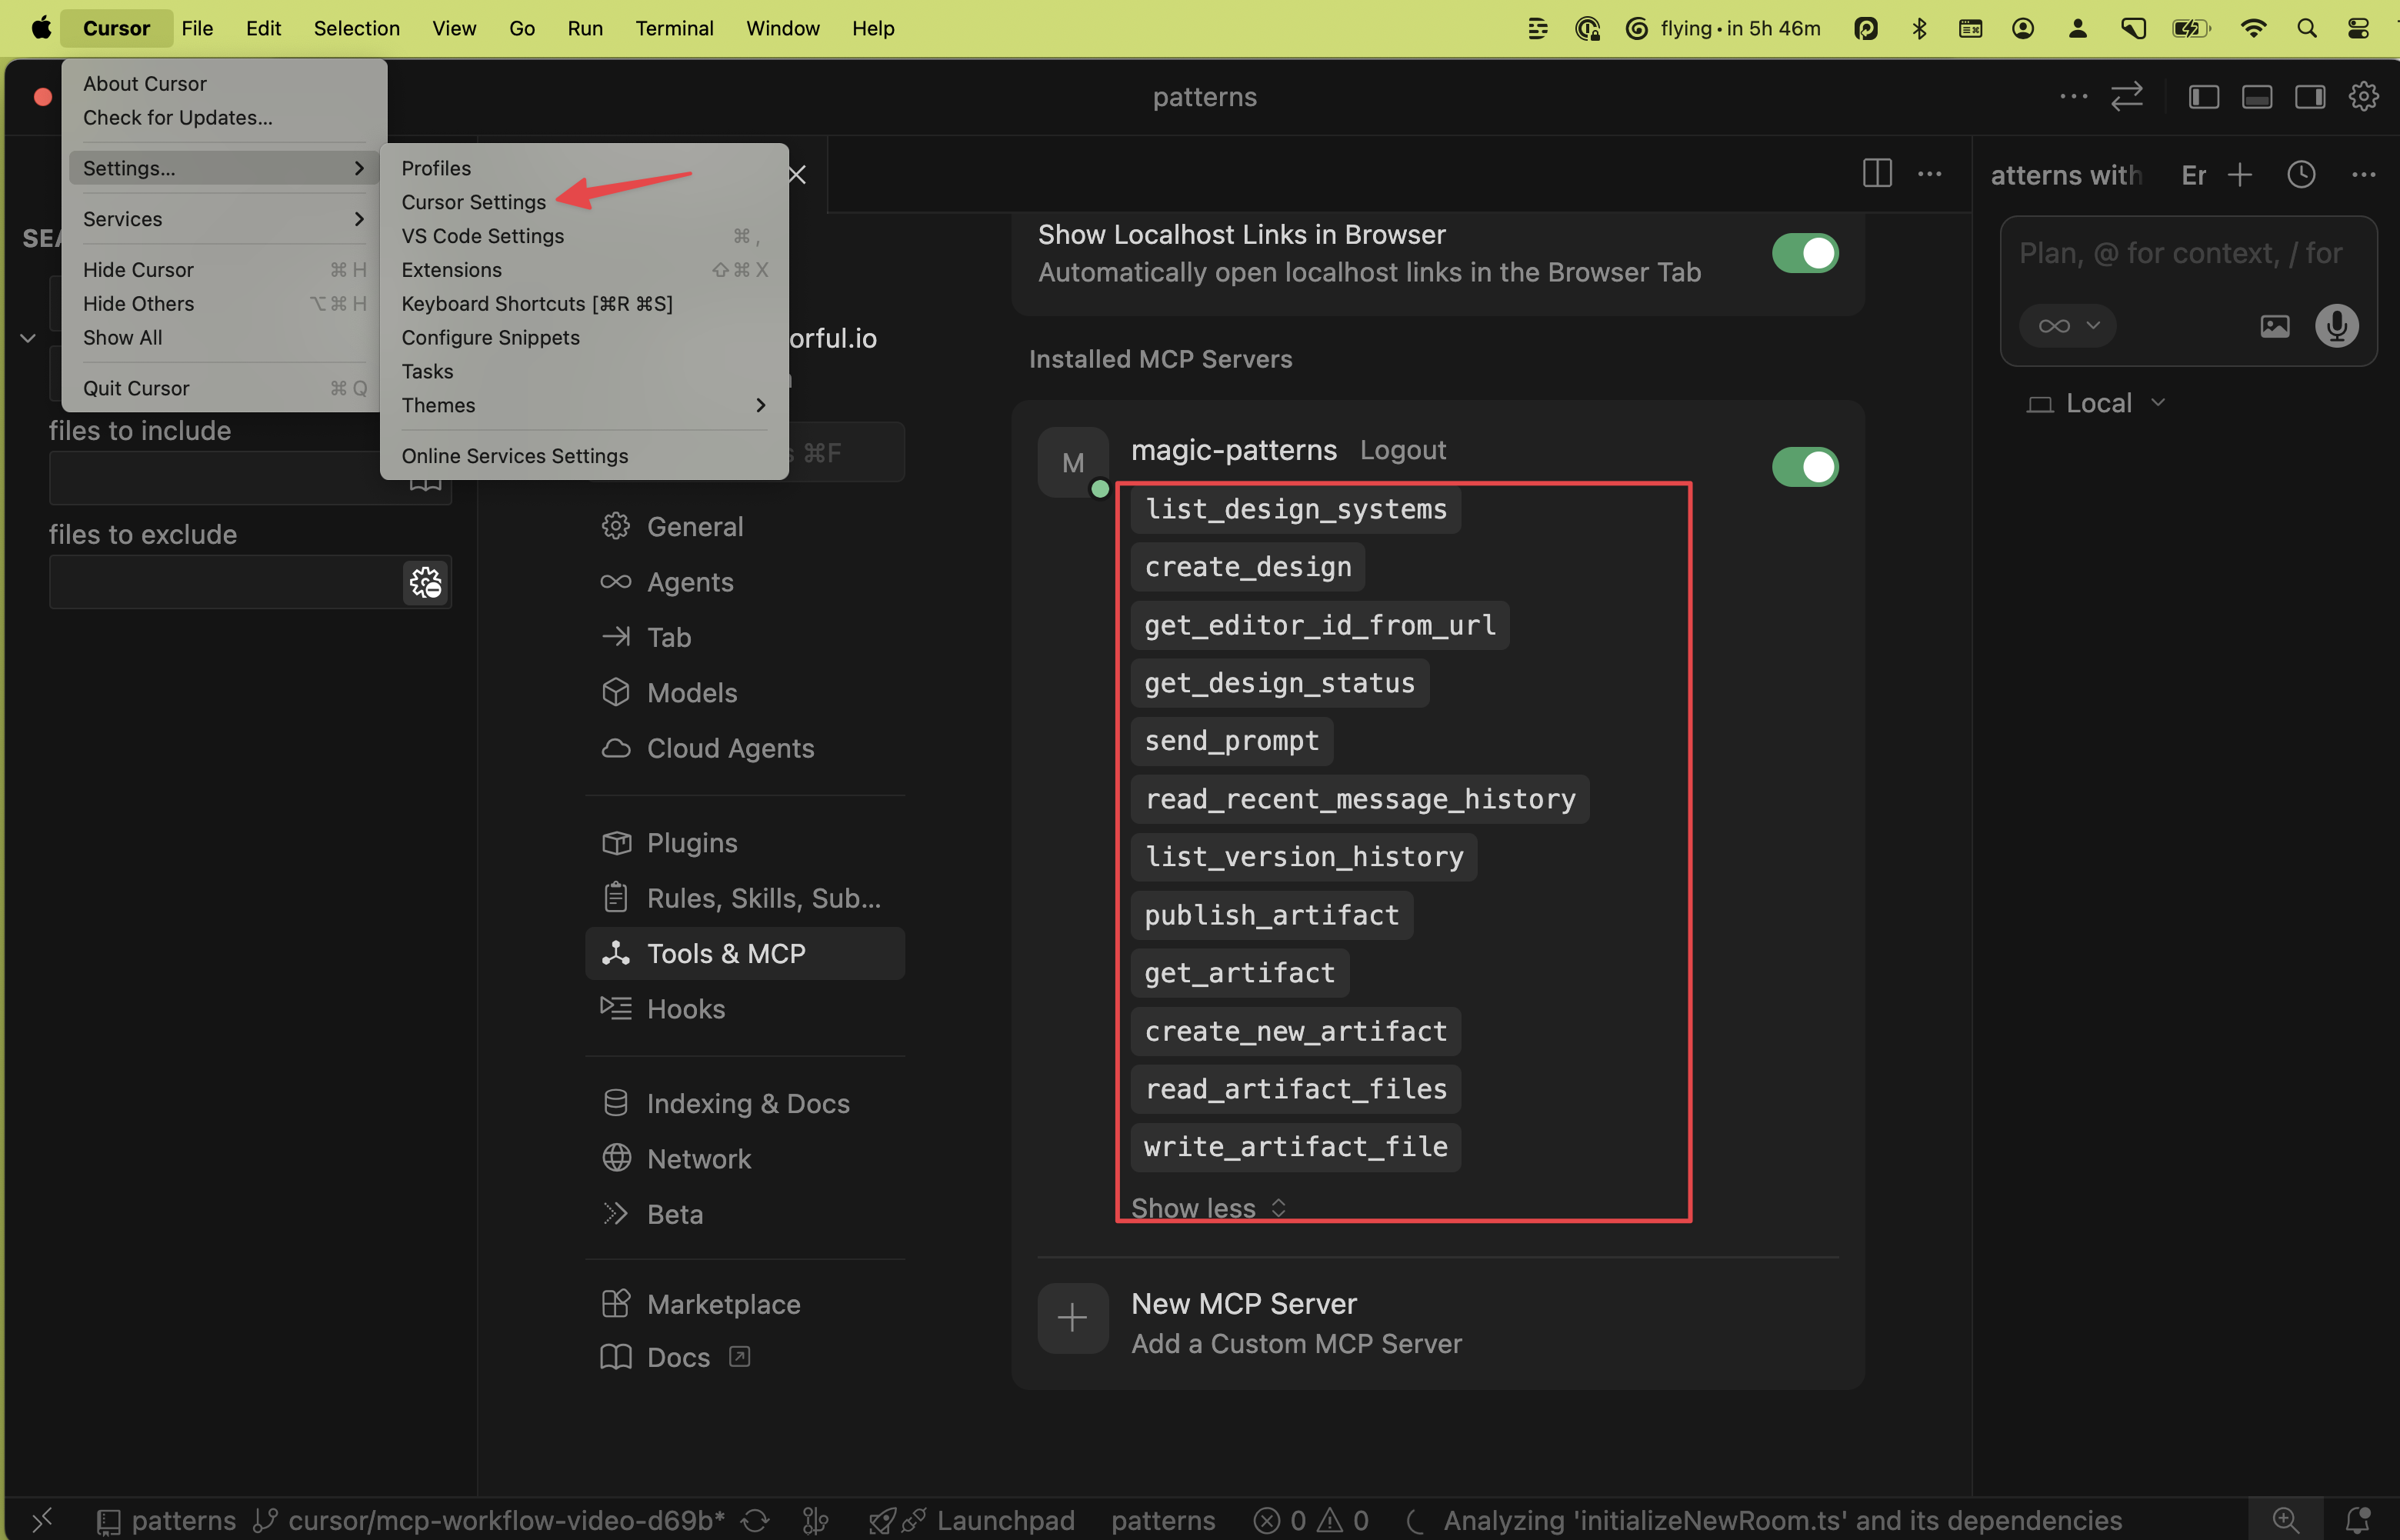Toggle the bottom panel layout icon
Screen dimensions: 2400x1540
(x=2257, y=96)
